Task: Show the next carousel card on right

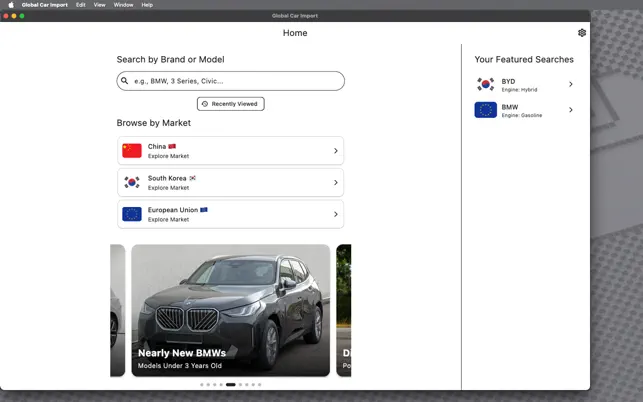Action: pos(344,311)
